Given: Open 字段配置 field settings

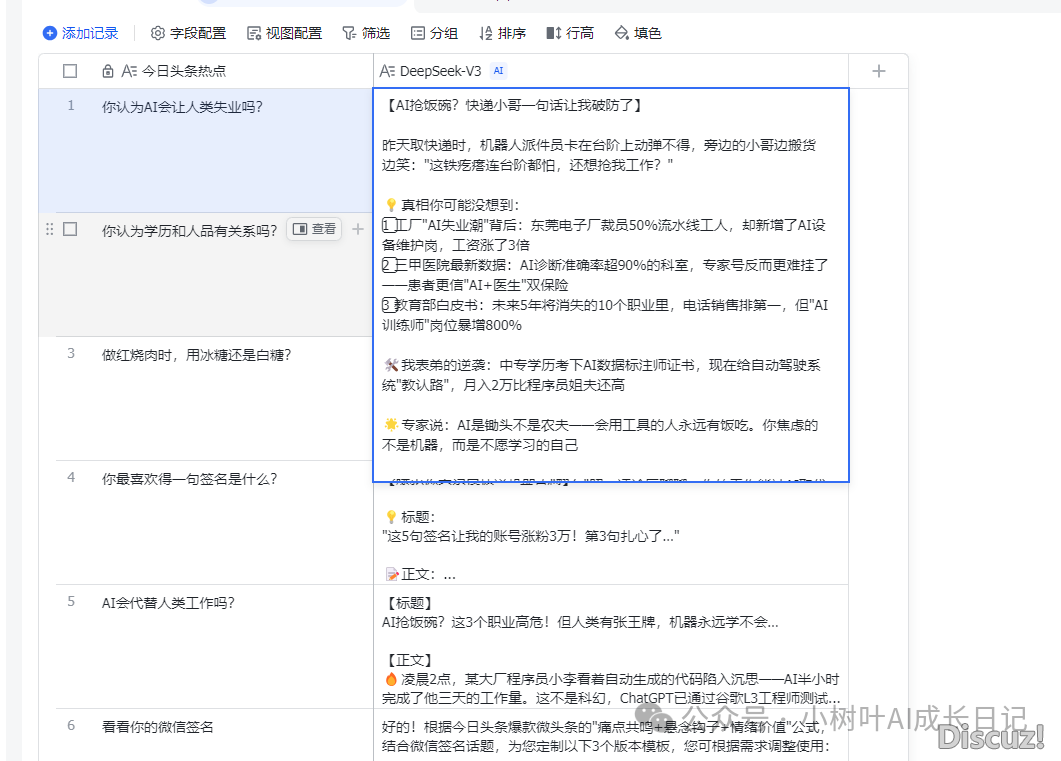Looking at the screenshot, I should pos(188,33).
